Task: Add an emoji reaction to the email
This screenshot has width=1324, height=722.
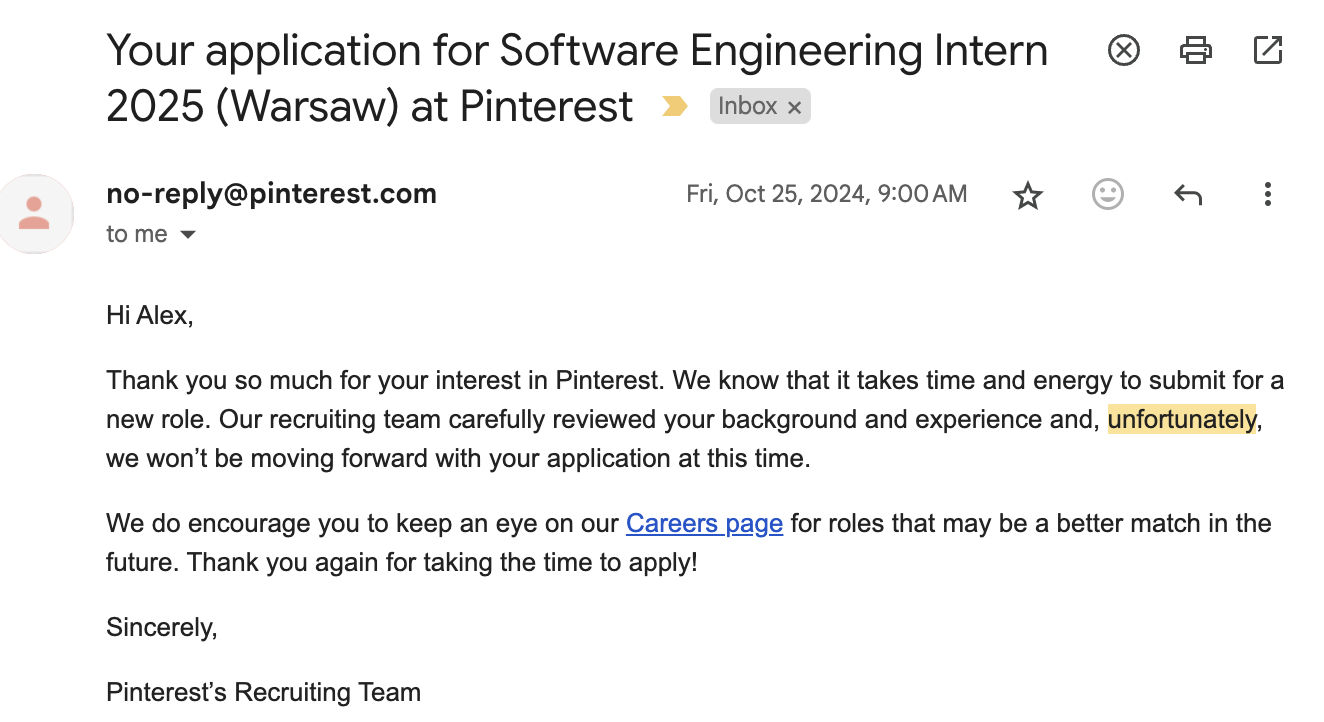Action: click(x=1107, y=194)
